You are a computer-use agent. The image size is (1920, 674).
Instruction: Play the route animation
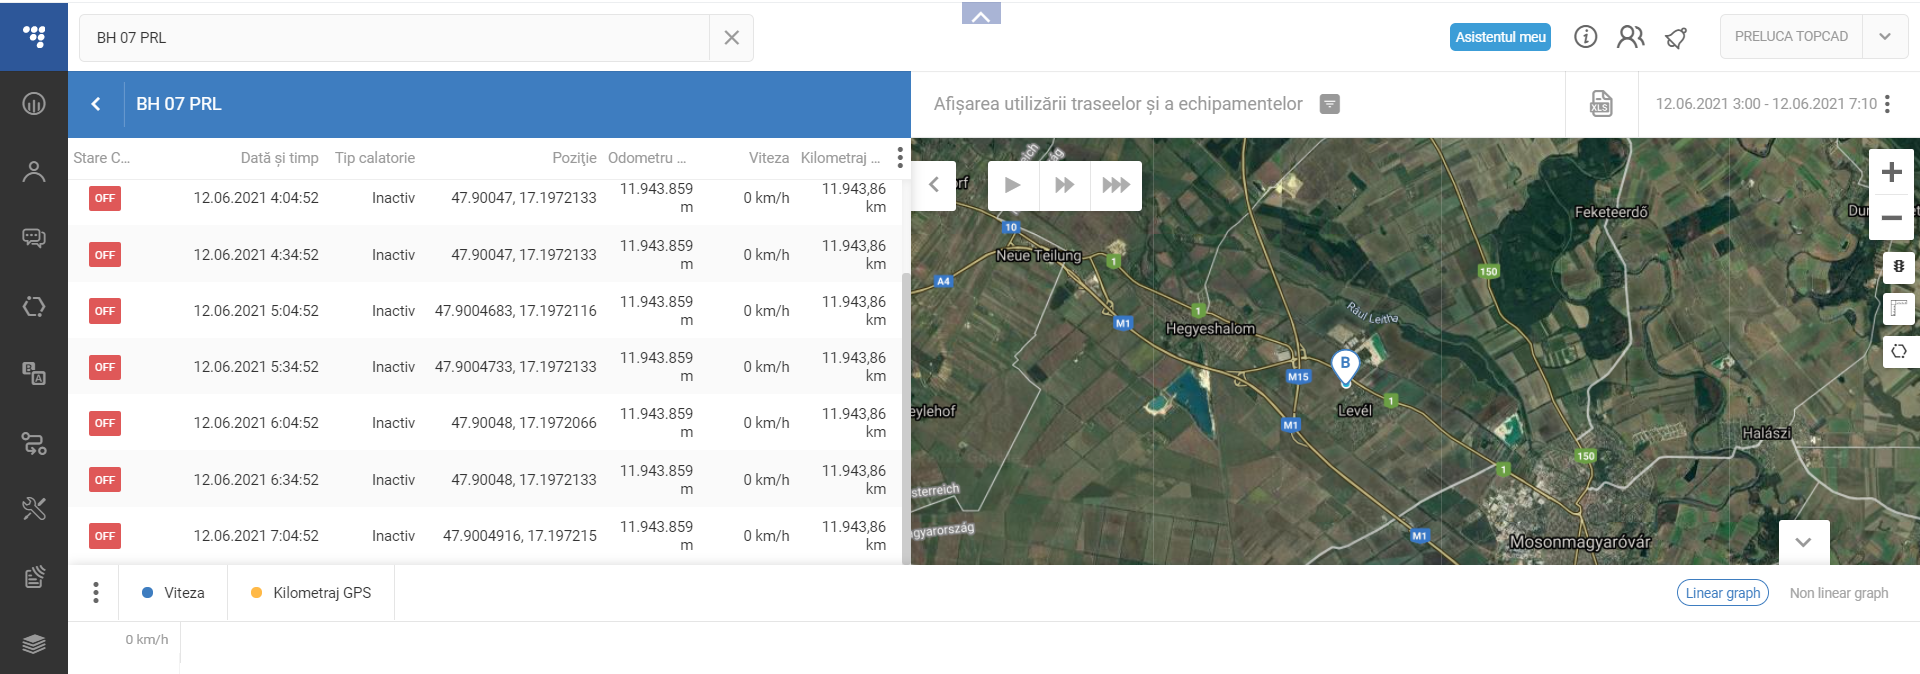pyautogui.click(x=1012, y=185)
